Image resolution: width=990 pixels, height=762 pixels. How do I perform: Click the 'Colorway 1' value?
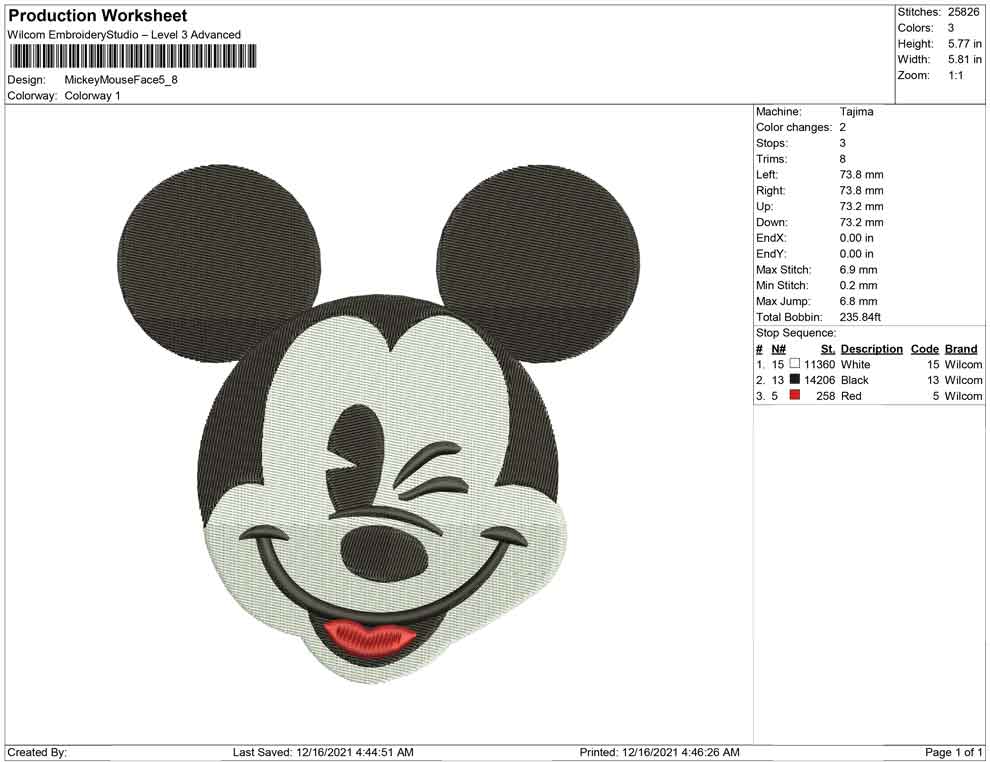pos(92,96)
